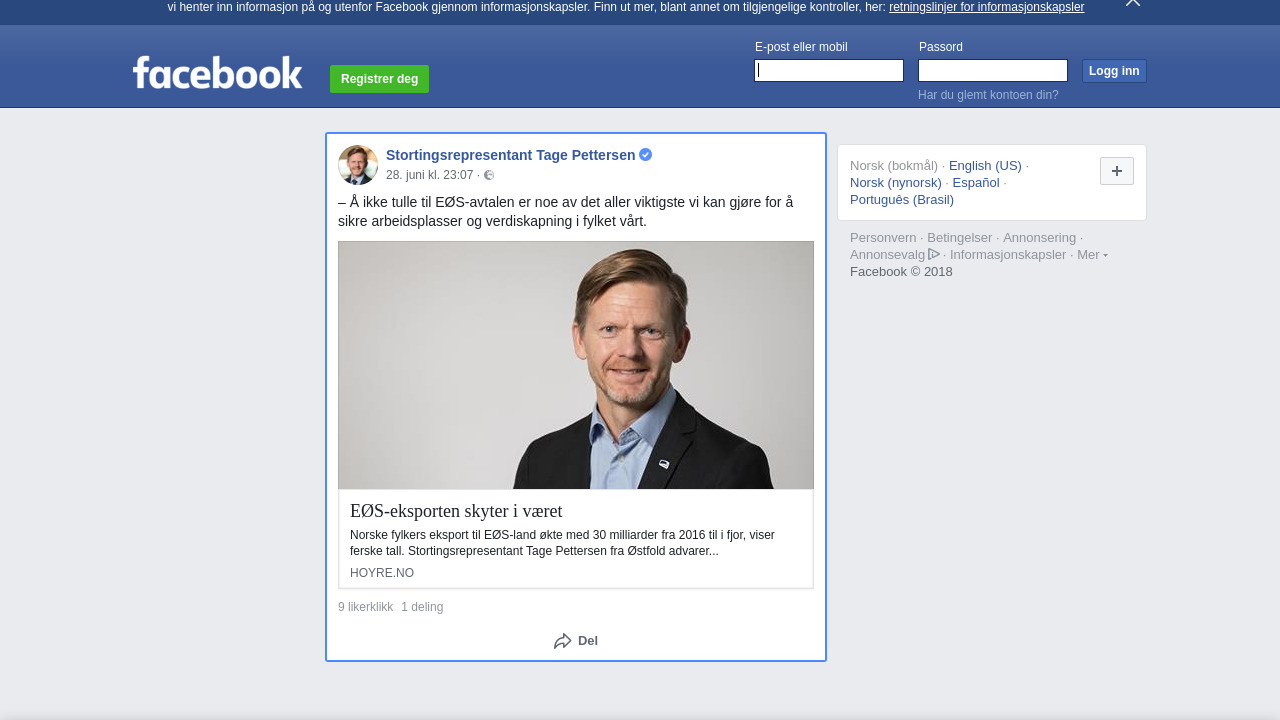
Task: Click the verified badge next to Tage Pettersen
Action: pos(646,155)
